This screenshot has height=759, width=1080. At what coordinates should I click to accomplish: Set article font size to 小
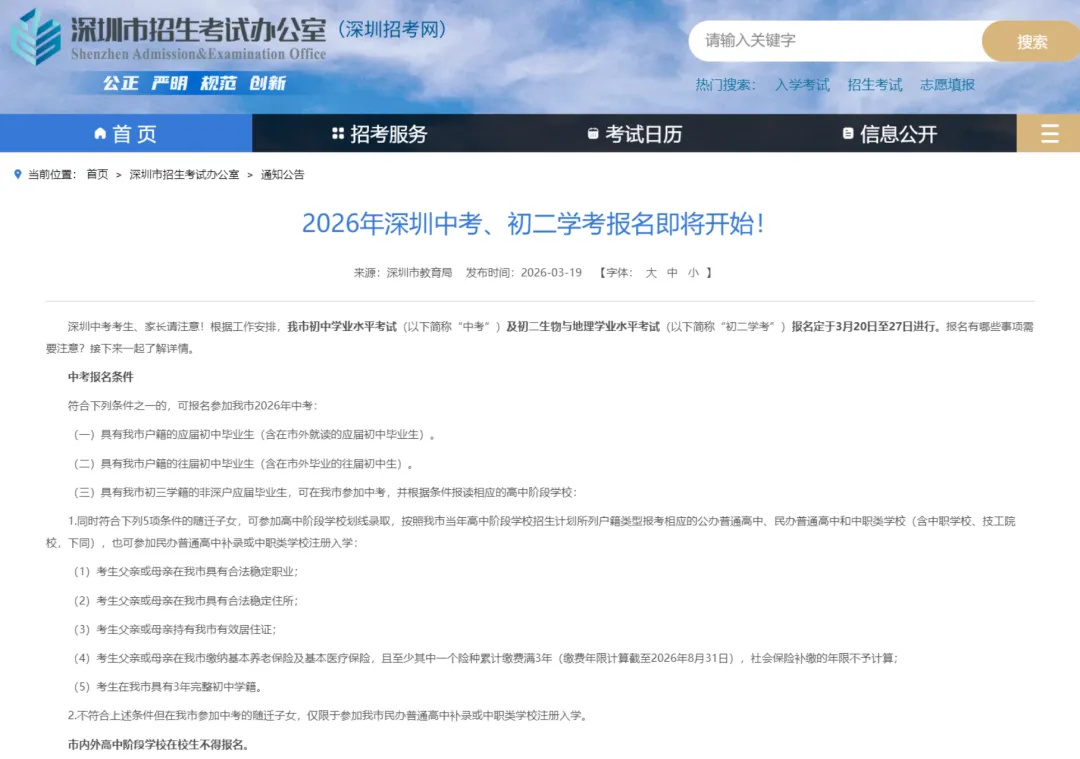tap(692, 272)
